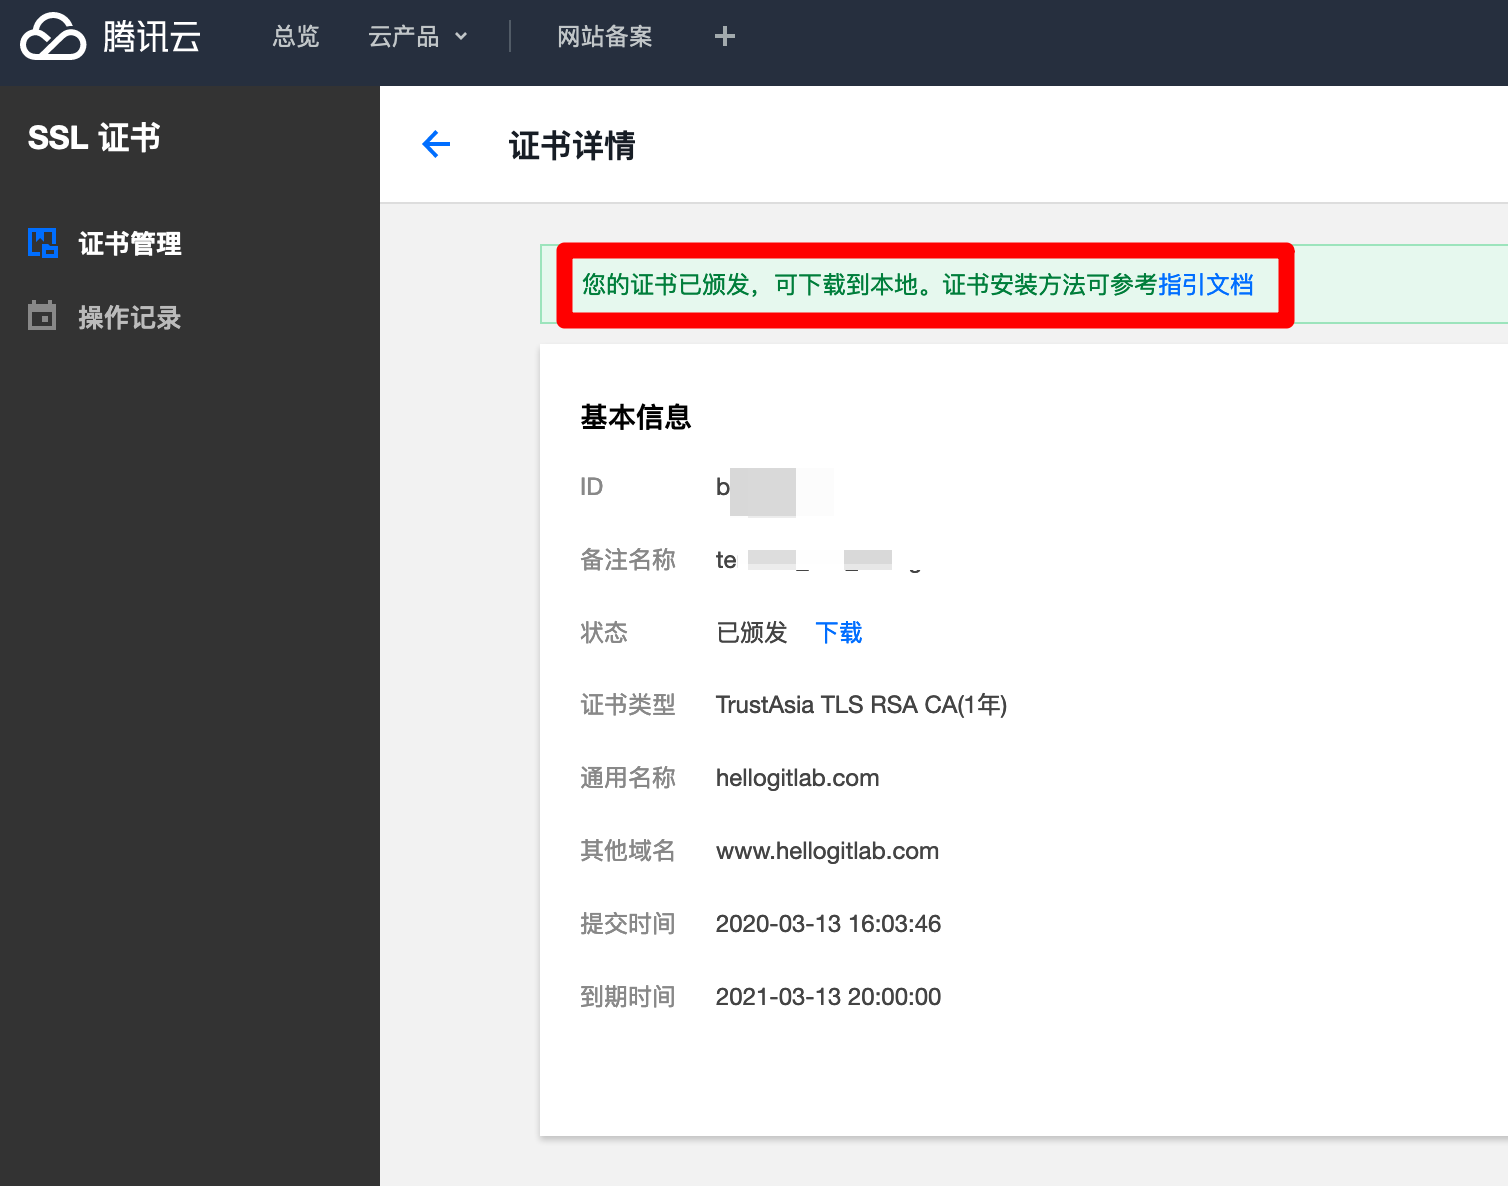Click the plus icon in top navigation
The width and height of the screenshot is (1508, 1186).
pyautogui.click(x=725, y=37)
